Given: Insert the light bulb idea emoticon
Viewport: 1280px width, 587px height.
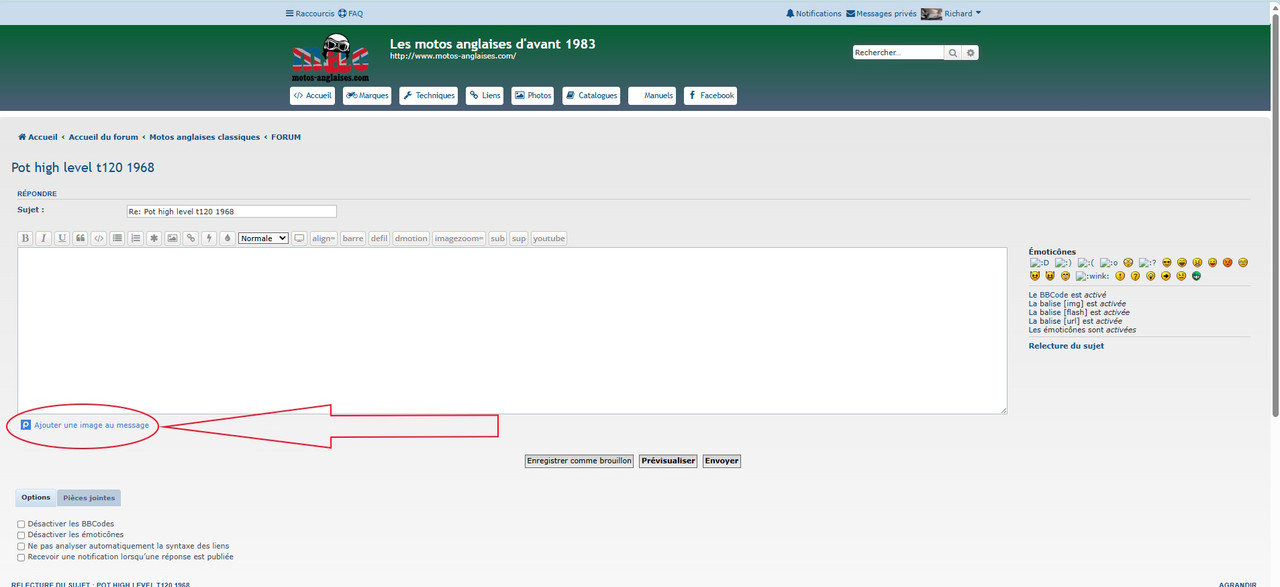Looking at the screenshot, I should (1151, 276).
